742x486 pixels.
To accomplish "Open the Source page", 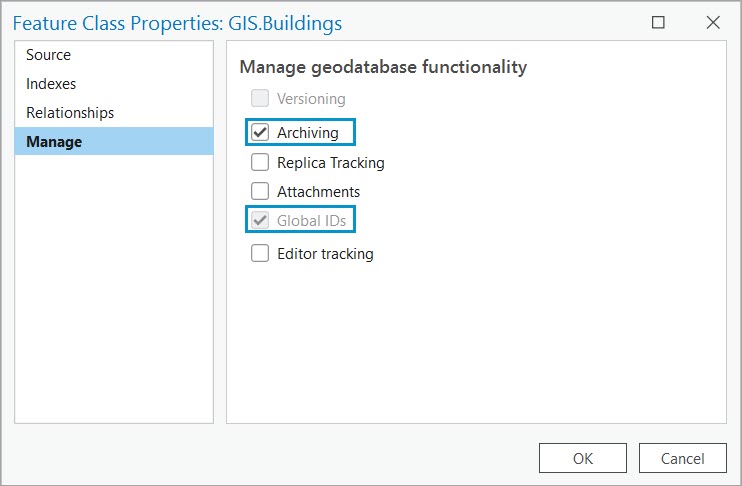I will pyautogui.click(x=49, y=55).
